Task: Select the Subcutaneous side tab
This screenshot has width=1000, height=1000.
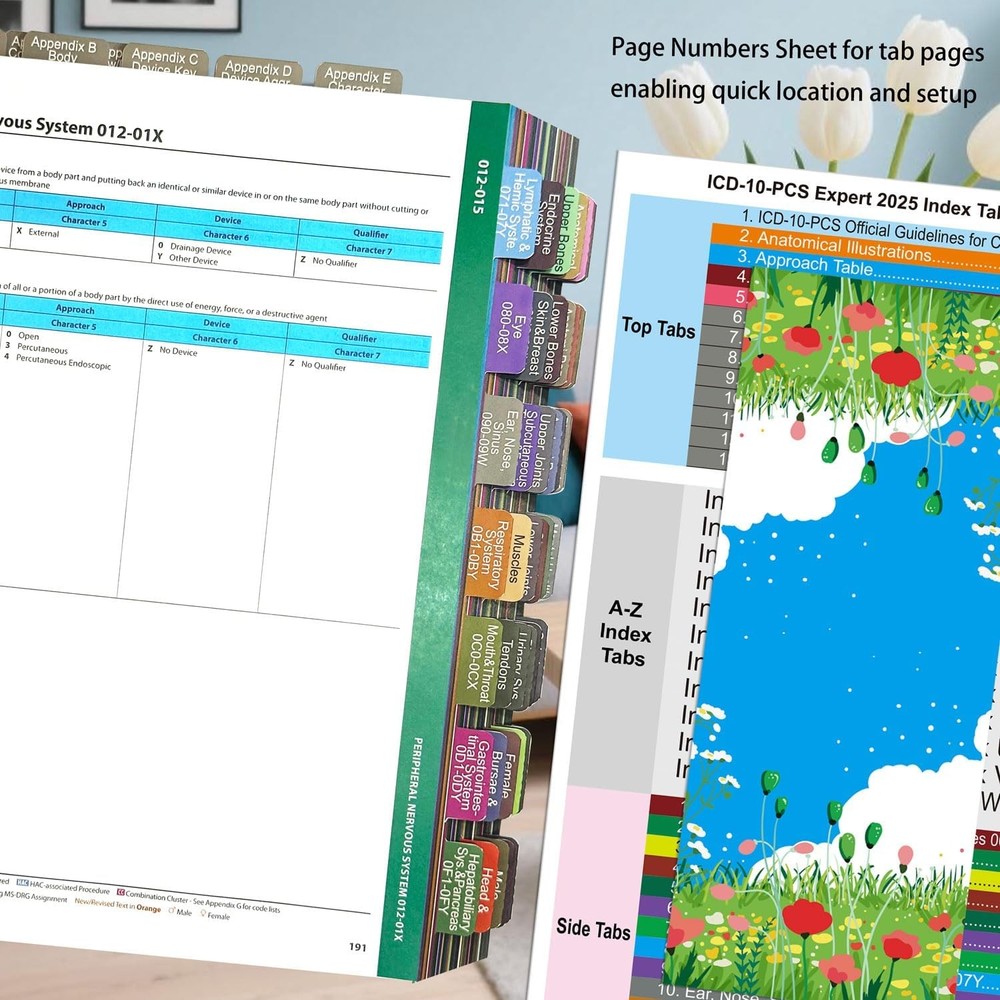Action: point(530,447)
